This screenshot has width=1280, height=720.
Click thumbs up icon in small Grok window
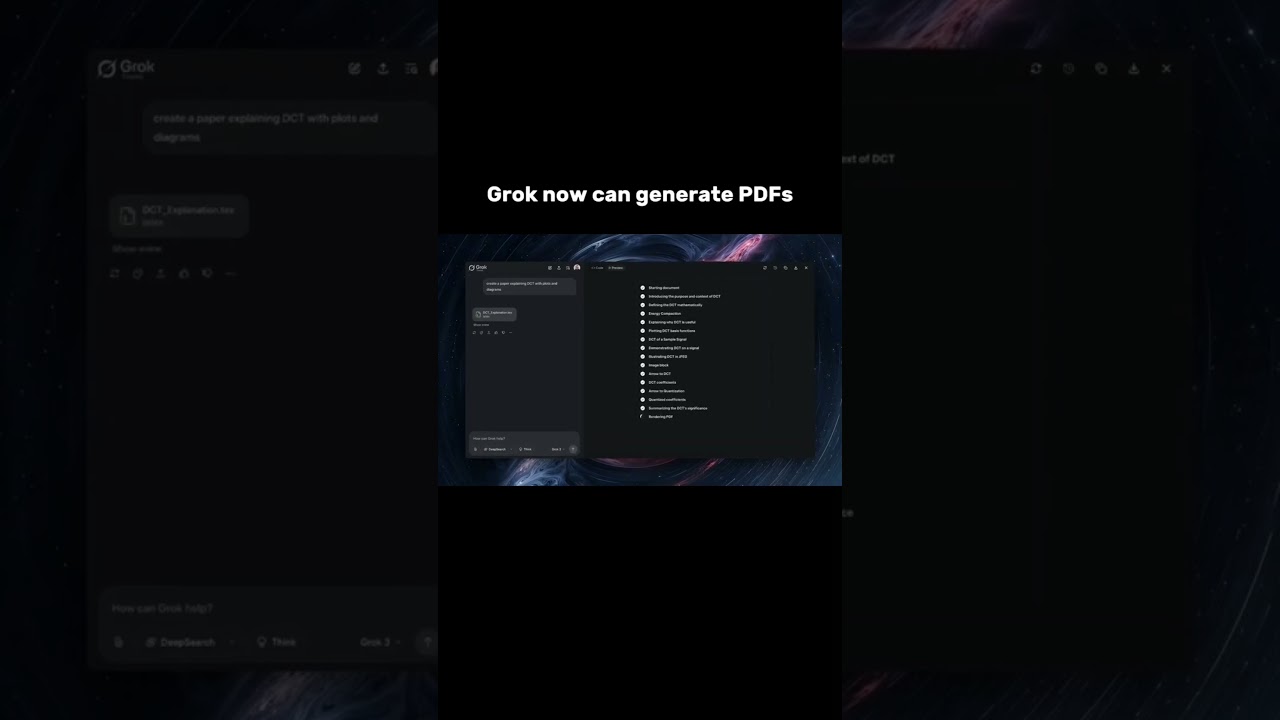[496, 332]
